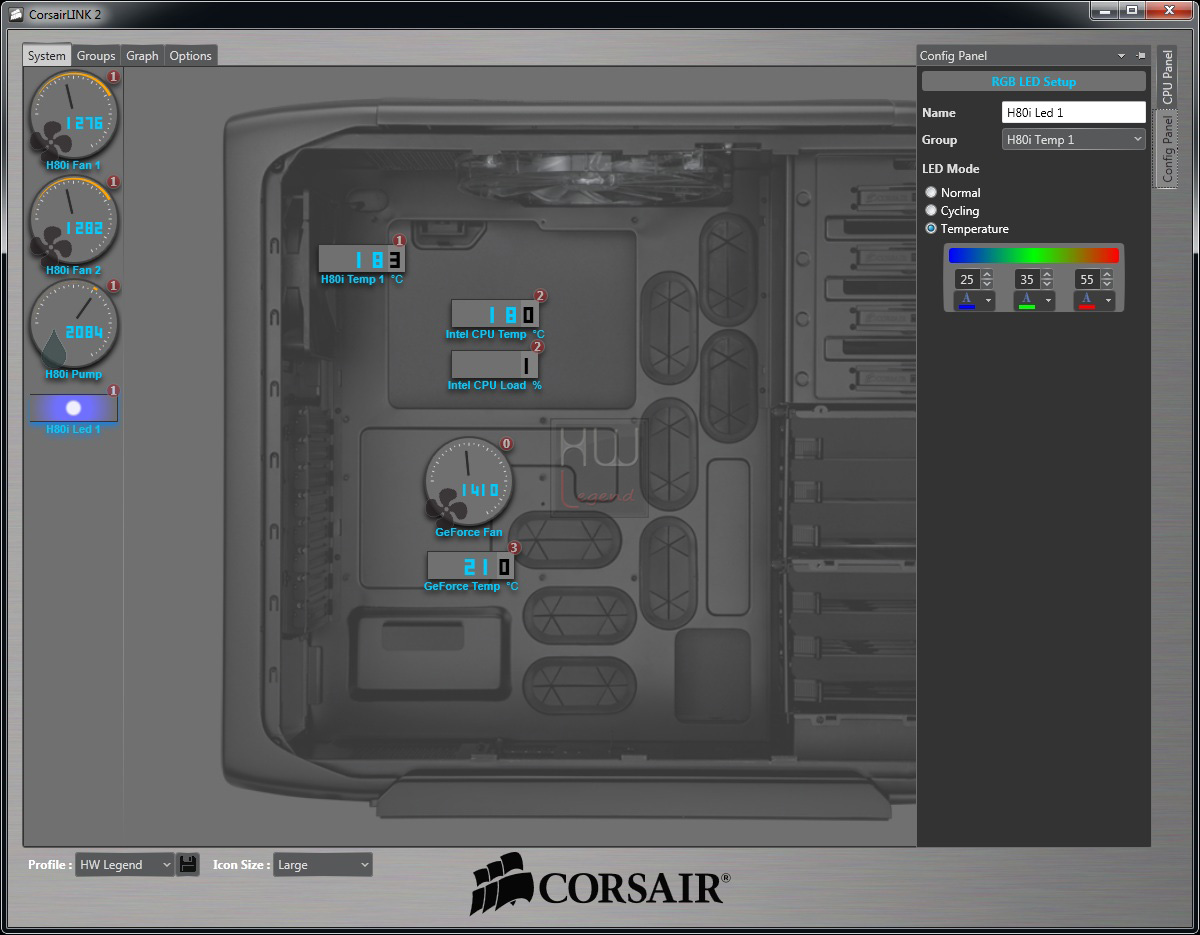1200x935 pixels.
Task: Open Config Panel window position menu arrow
Action: [1121, 56]
